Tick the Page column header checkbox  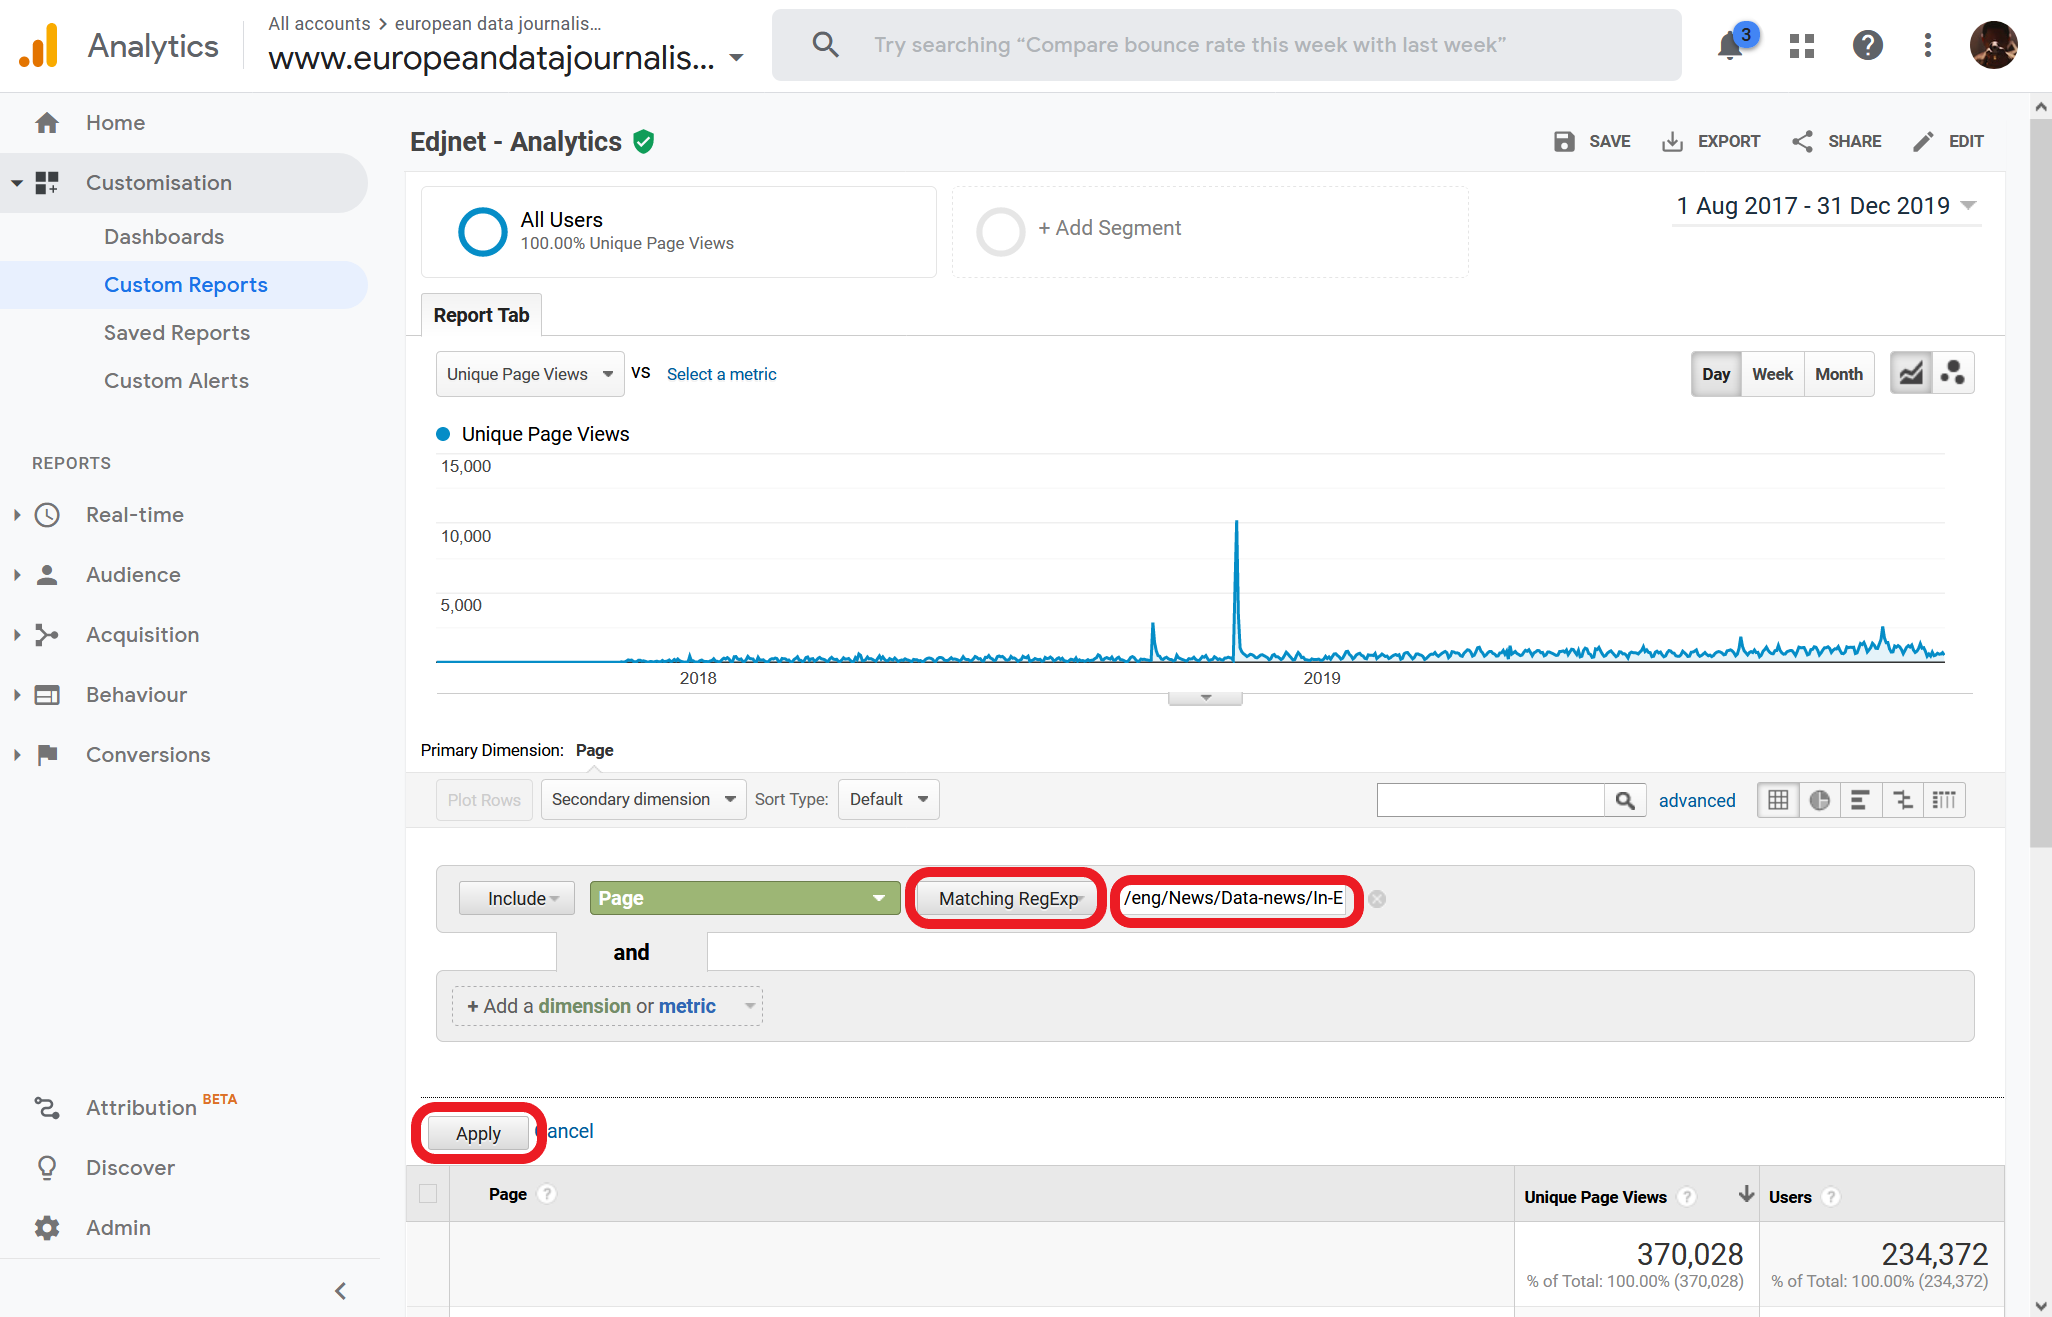click(428, 1193)
